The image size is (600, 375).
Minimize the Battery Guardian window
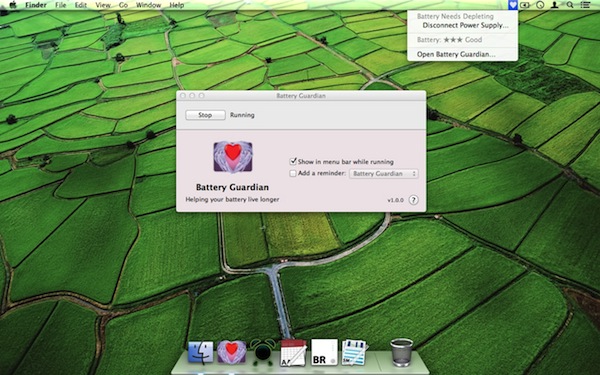tap(192, 96)
